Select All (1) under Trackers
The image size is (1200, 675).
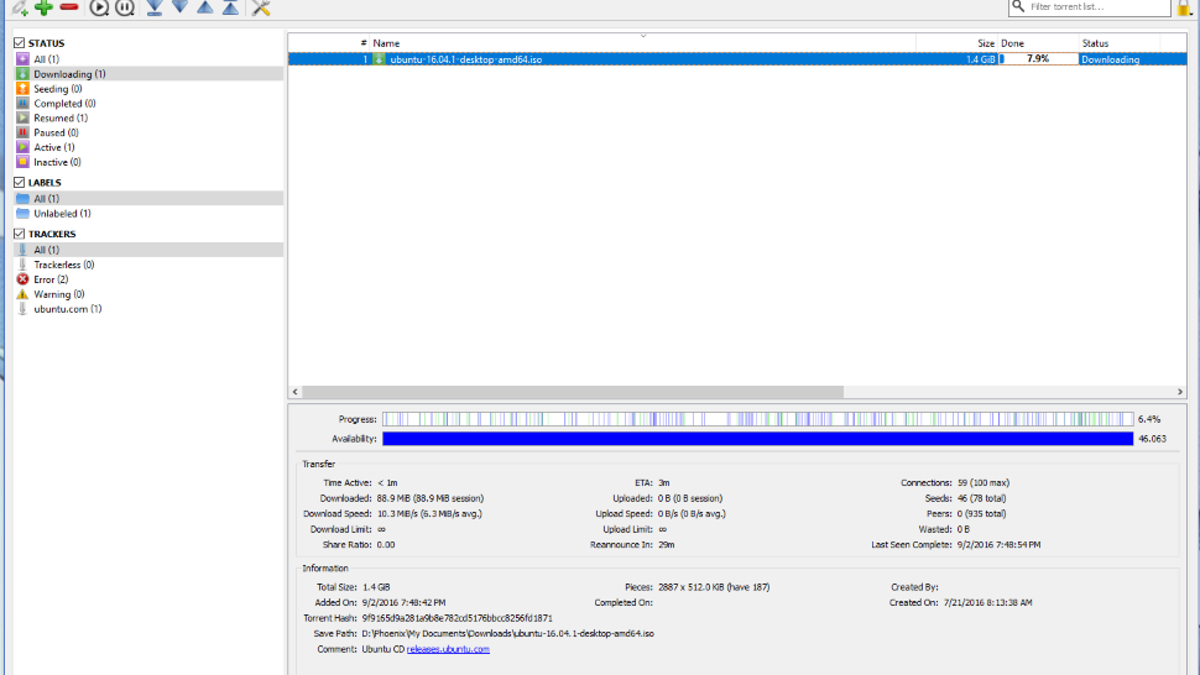point(148,250)
